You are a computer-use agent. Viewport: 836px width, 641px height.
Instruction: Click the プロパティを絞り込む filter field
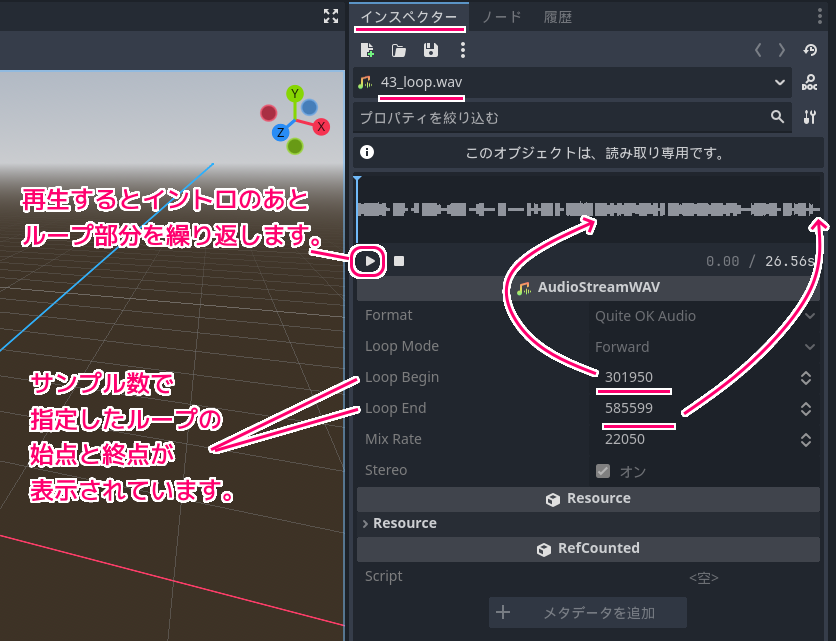pyautogui.click(x=560, y=118)
